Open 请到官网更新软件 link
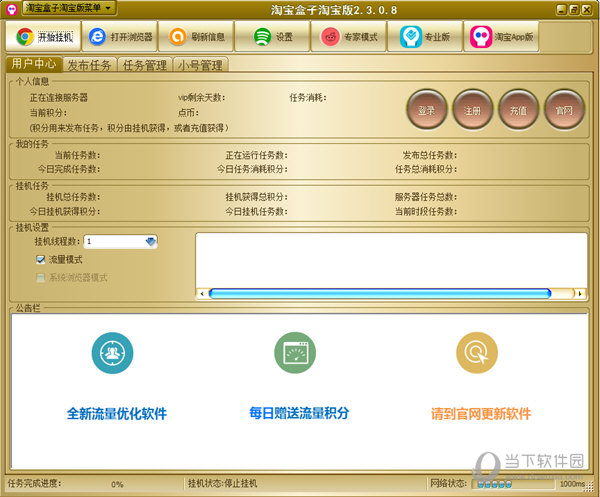The width and height of the screenshot is (600, 497). (x=481, y=414)
